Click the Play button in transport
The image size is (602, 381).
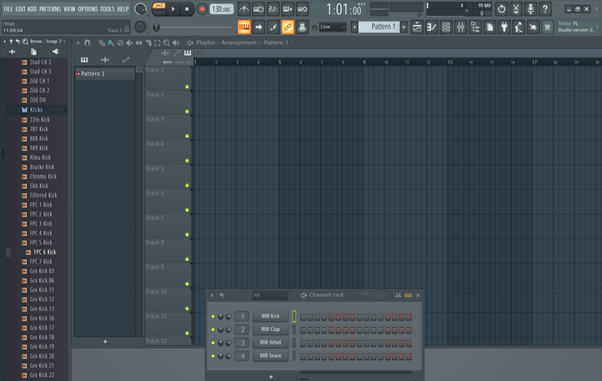click(x=173, y=9)
